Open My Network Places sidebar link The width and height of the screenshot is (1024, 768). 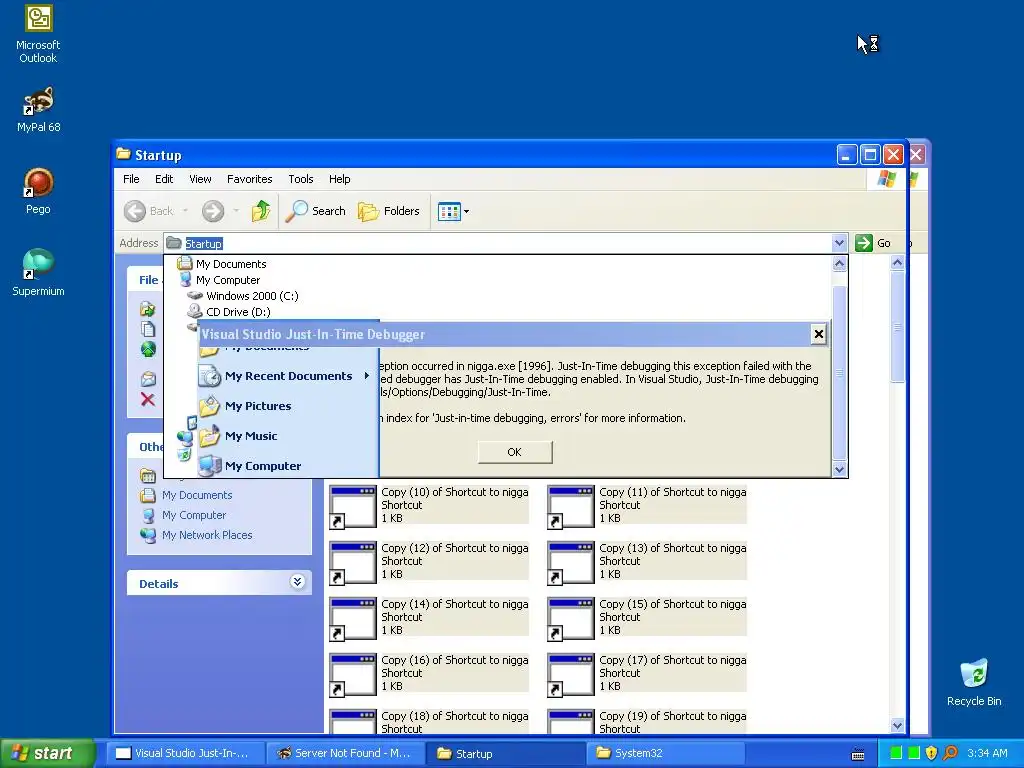207,535
